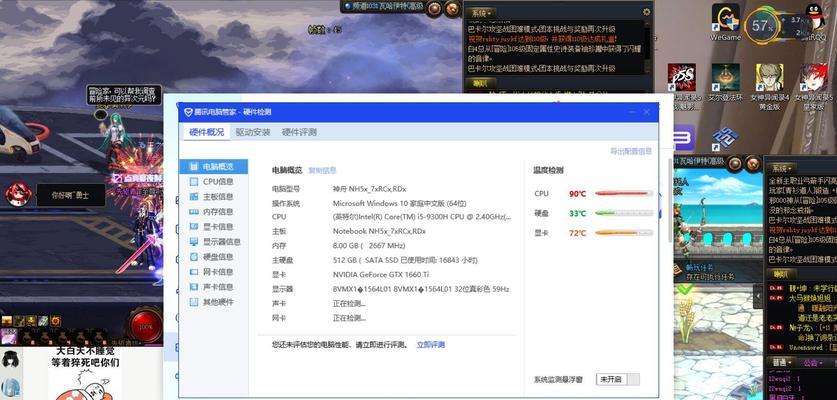Open 显示器信息 sidebar entry
The height and width of the screenshot is (400, 837).
click(214, 241)
